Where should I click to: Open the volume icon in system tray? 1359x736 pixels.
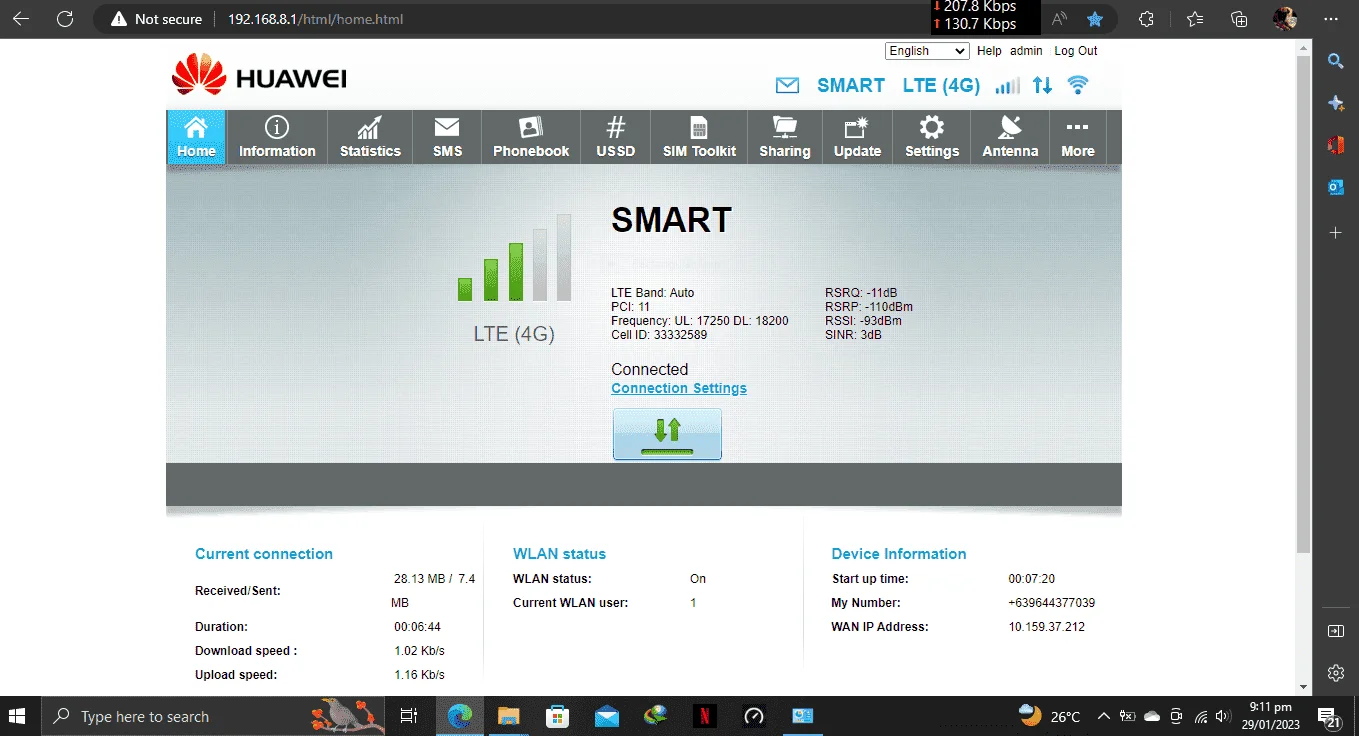1225,716
